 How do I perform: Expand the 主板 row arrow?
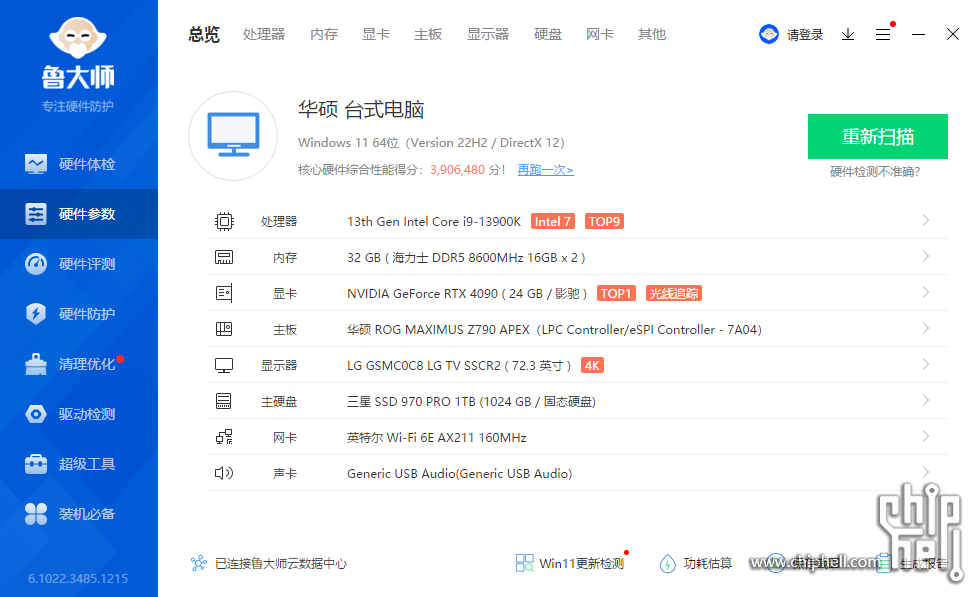coord(926,328)
